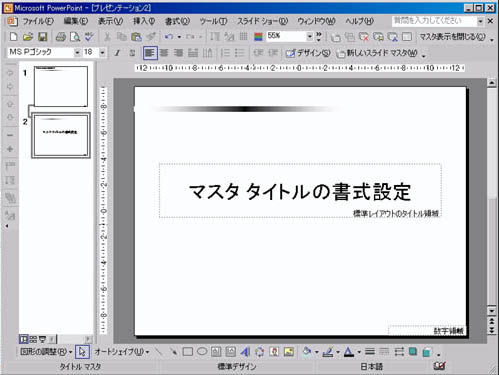
Task: Click the Rename Master icon
Action: tap(378, 37)
